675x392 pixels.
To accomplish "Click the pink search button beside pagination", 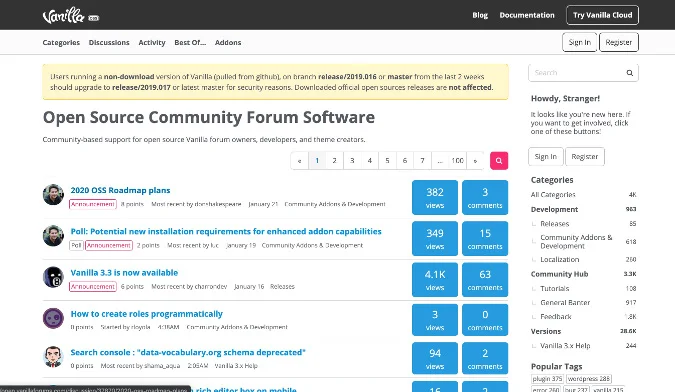I will click(x=499, y=161).
